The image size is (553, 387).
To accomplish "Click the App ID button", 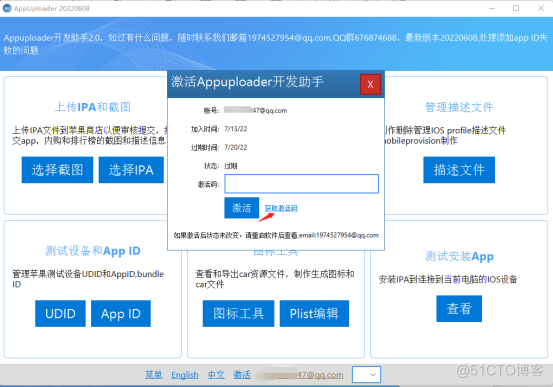I will click(x=121, y=314).
